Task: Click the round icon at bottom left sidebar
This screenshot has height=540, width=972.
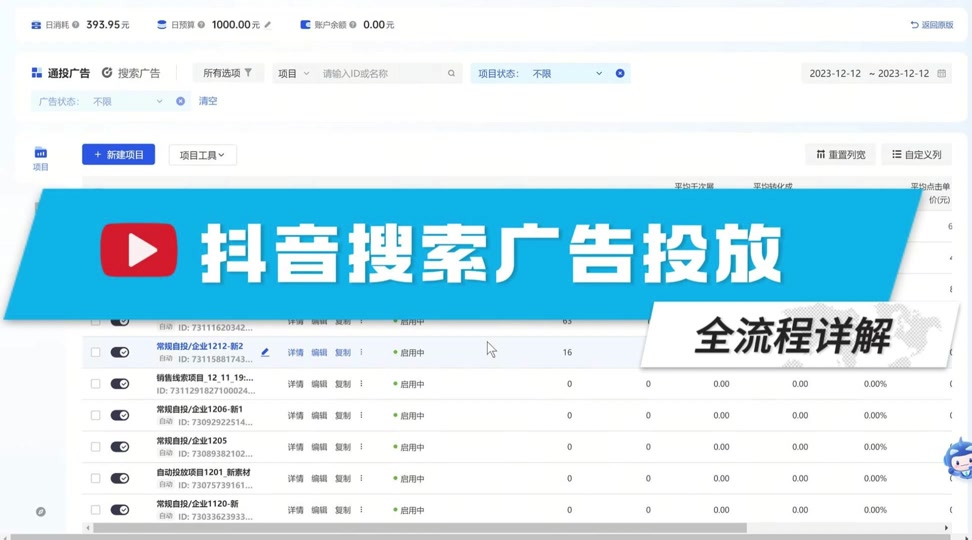Action: (41, 511)
